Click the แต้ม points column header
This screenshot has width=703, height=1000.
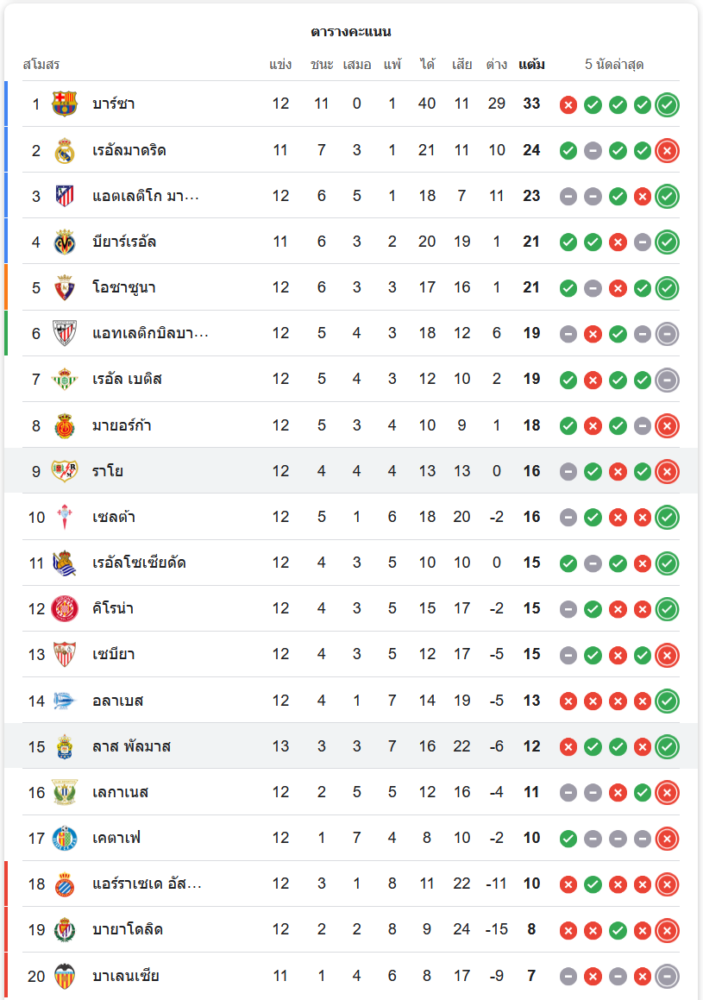[x=531, y=64]
